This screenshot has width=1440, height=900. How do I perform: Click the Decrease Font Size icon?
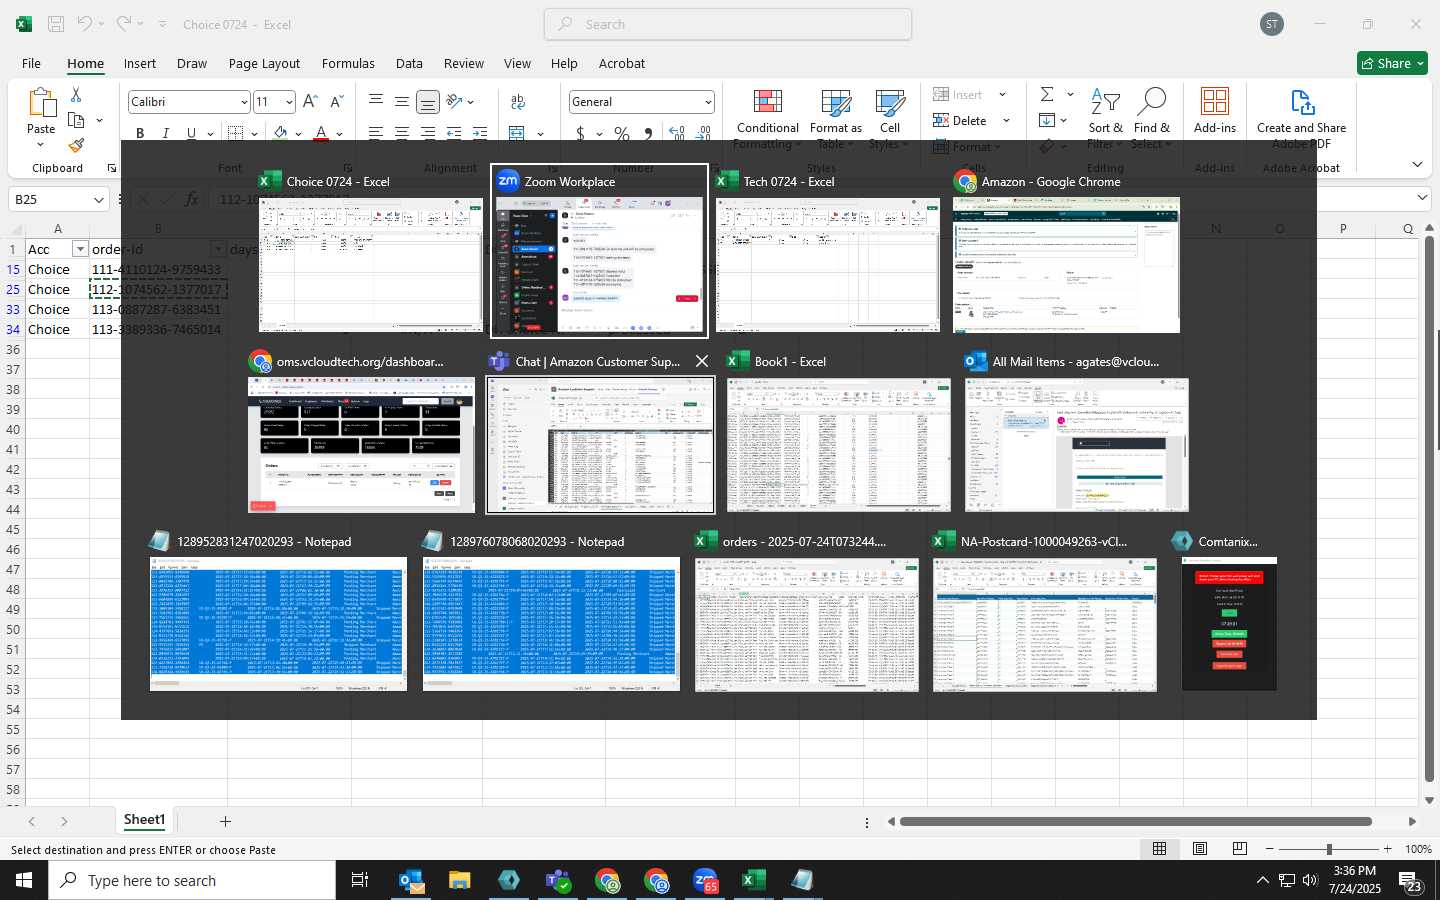[x=336, y=102]
